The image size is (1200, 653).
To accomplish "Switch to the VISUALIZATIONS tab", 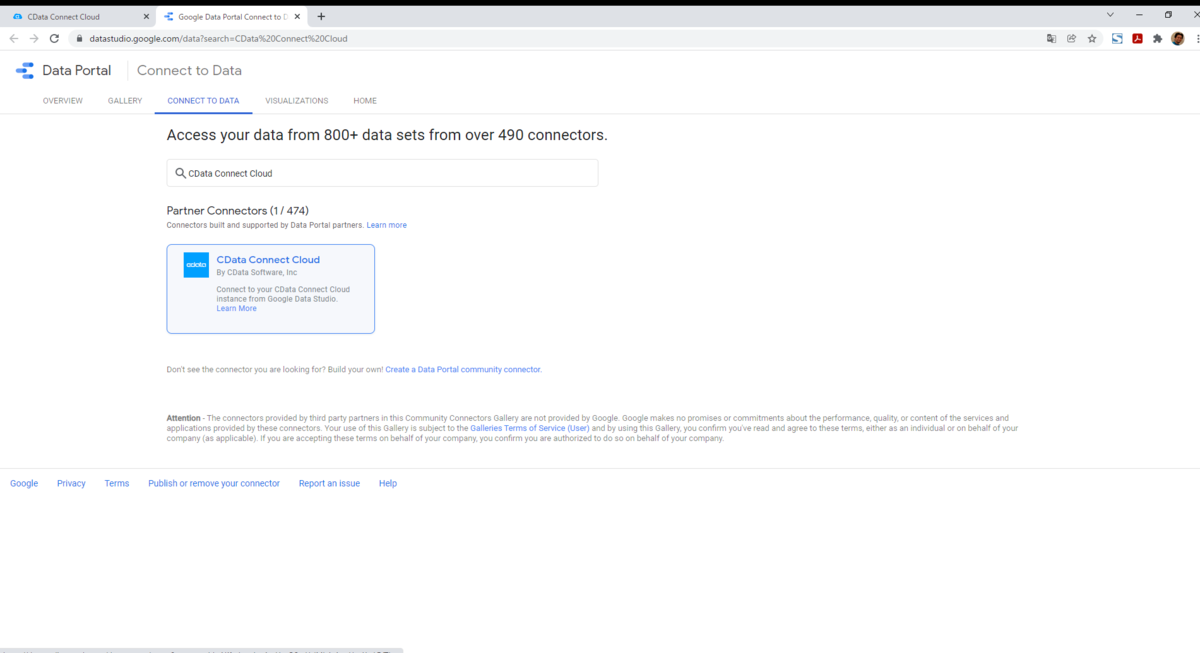I will [x=297, y=101].
